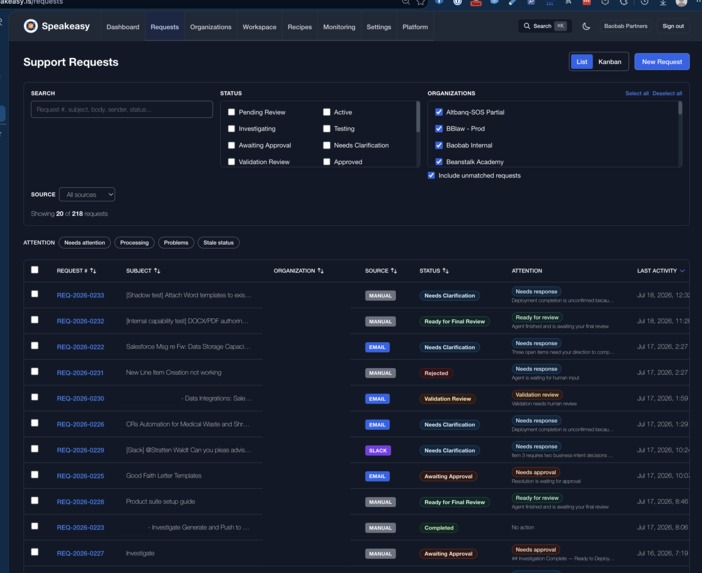Open the Workspace nav item
702x573 pixels.
coord(260,27)
